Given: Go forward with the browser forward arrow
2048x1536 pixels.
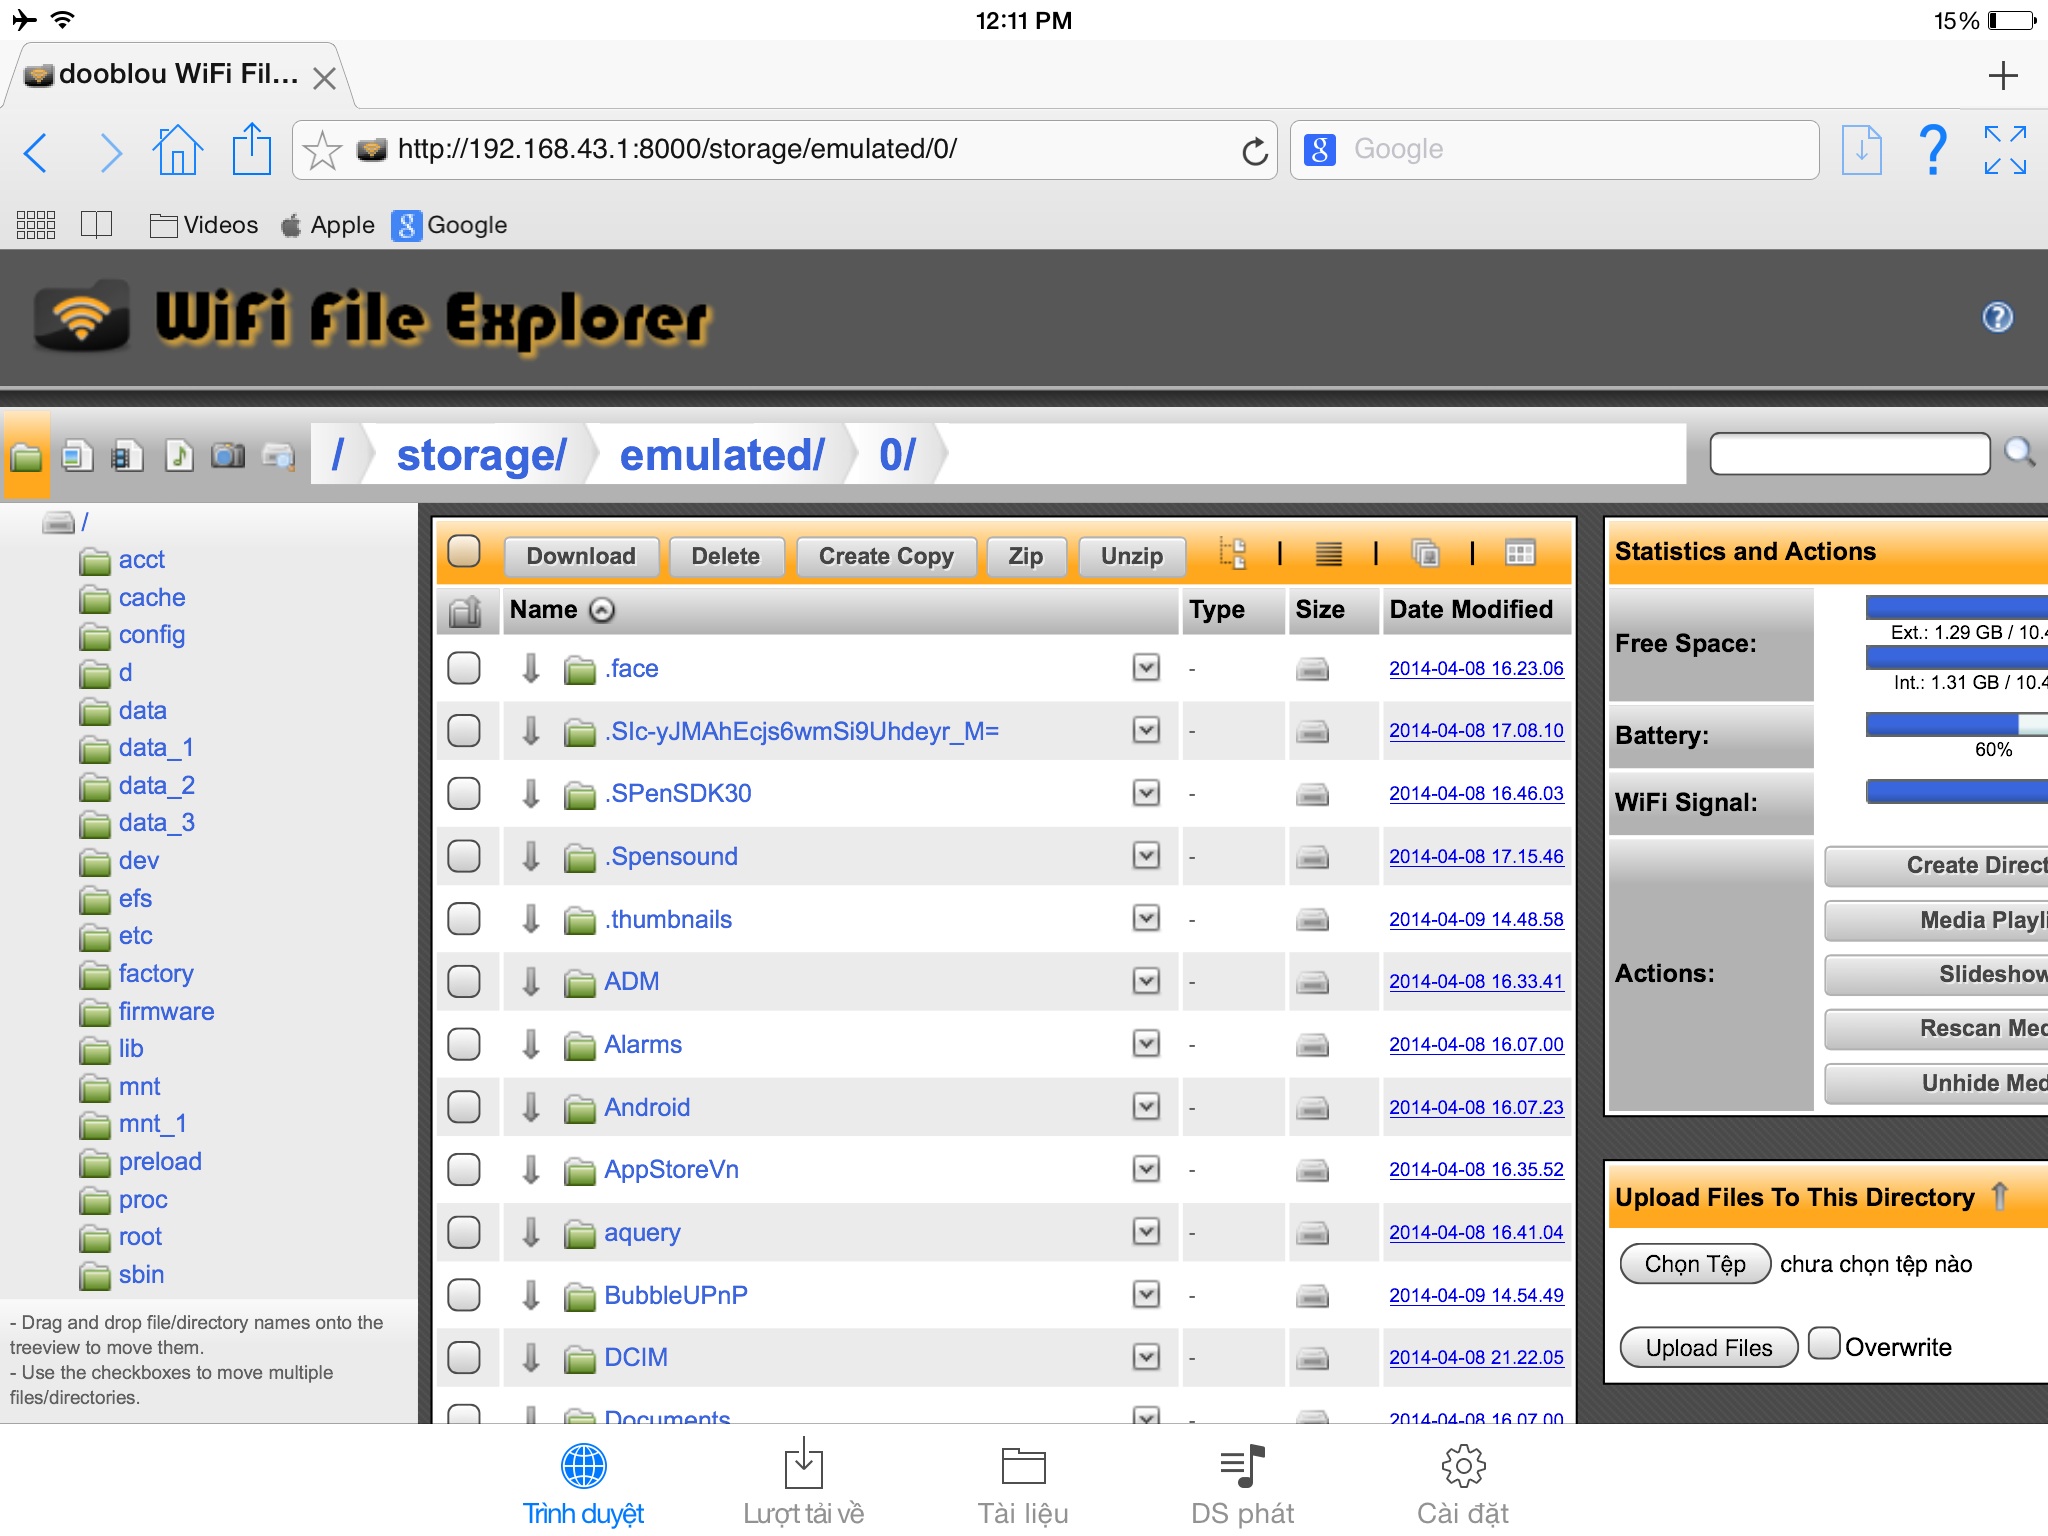Looking at the screenshot, I should pyautogui.click(x=111, y=152).
